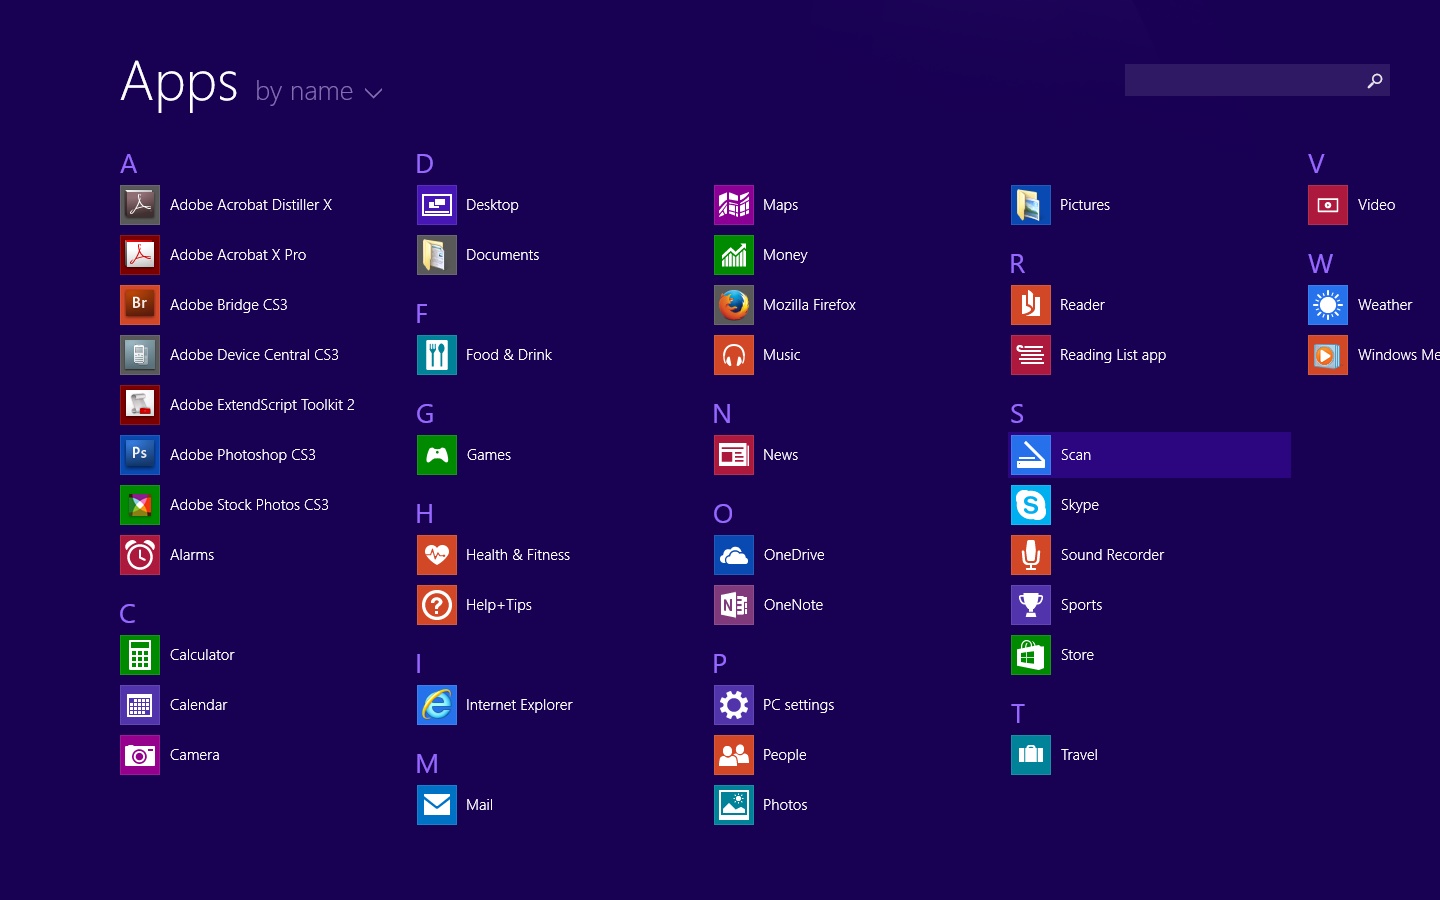The width and height of the screenshot is (1440, 900).
Task: Open the OneDrive cloud icon
Action: (734, 555)
